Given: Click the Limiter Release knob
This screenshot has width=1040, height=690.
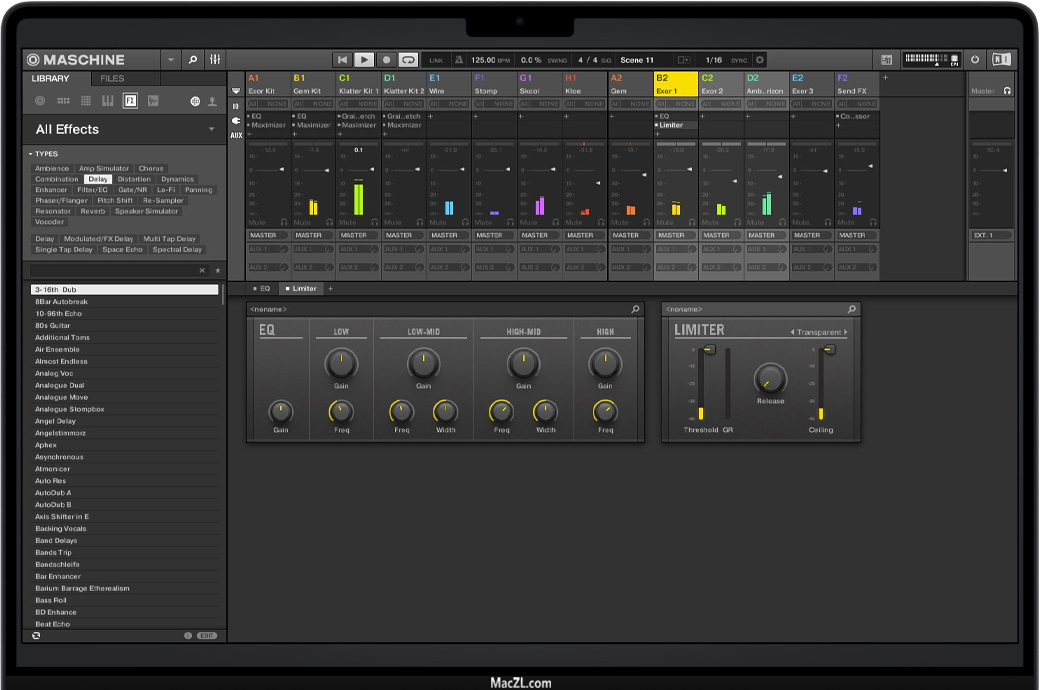Looking at the screenshot, I should point(770,379).
